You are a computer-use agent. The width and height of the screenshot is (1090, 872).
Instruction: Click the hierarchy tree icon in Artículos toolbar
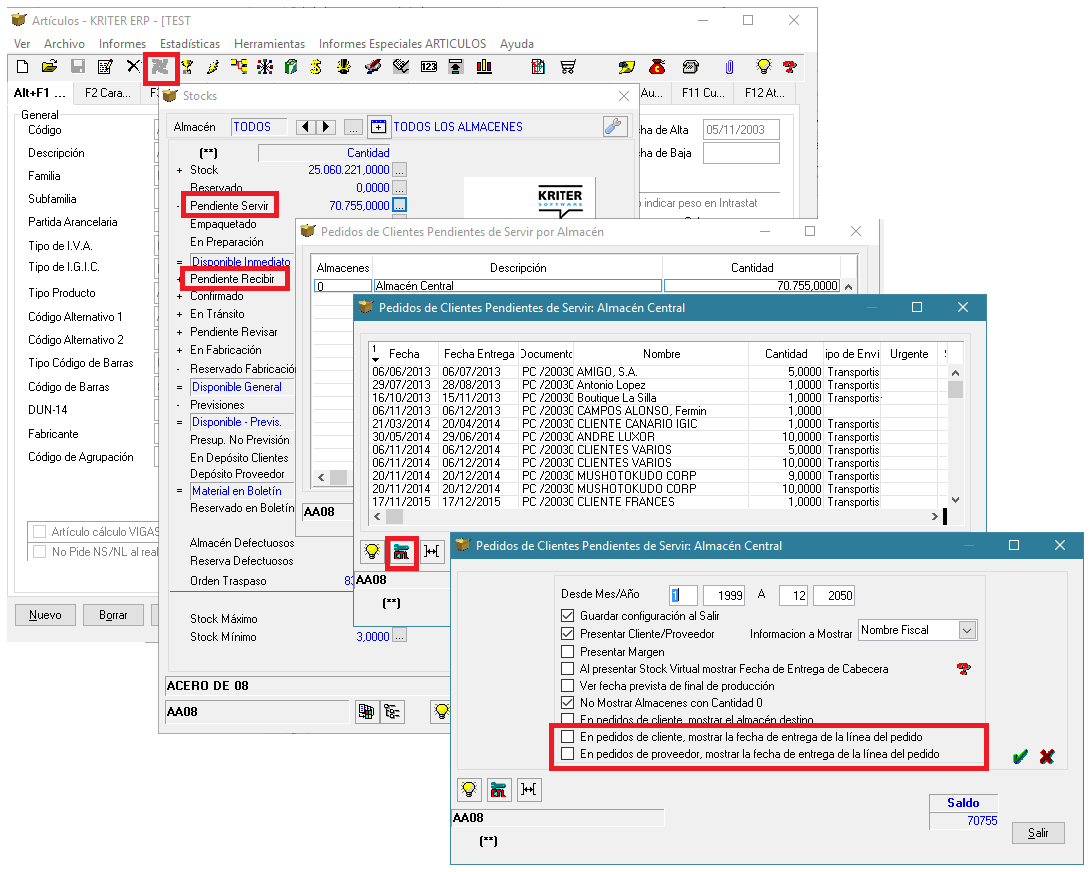239,67
